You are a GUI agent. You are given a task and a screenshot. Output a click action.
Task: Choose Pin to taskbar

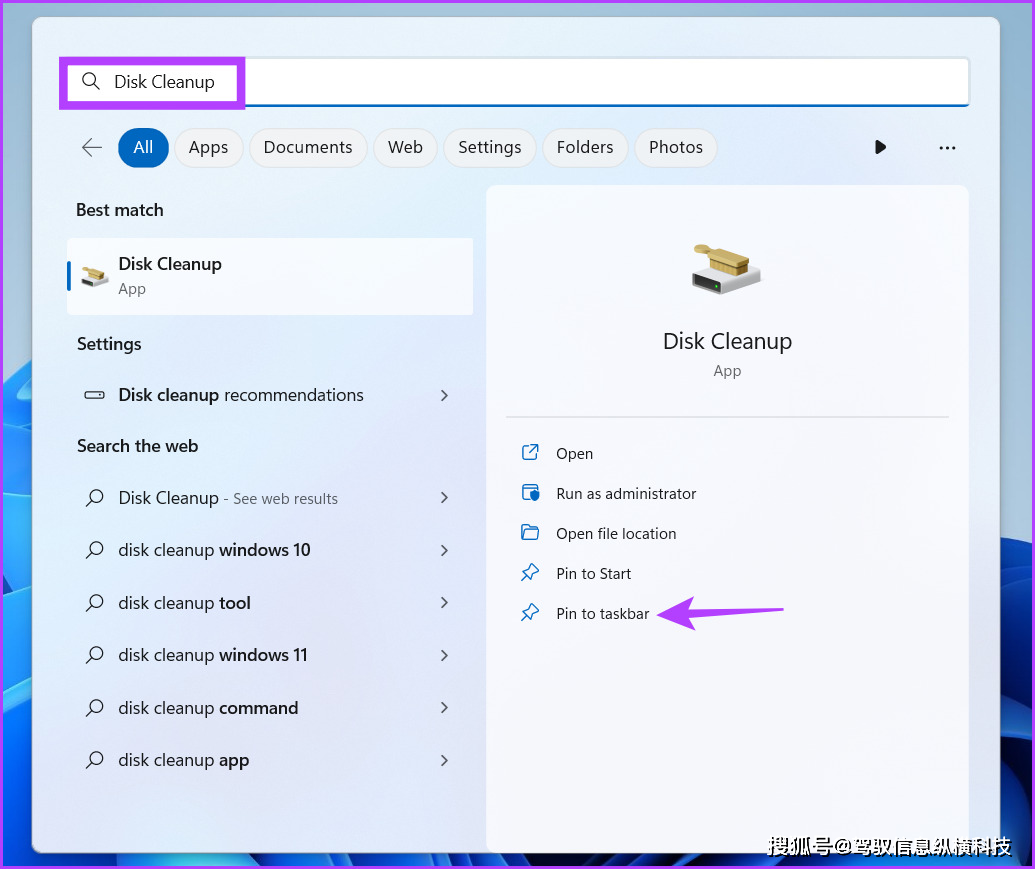[603, 614]
